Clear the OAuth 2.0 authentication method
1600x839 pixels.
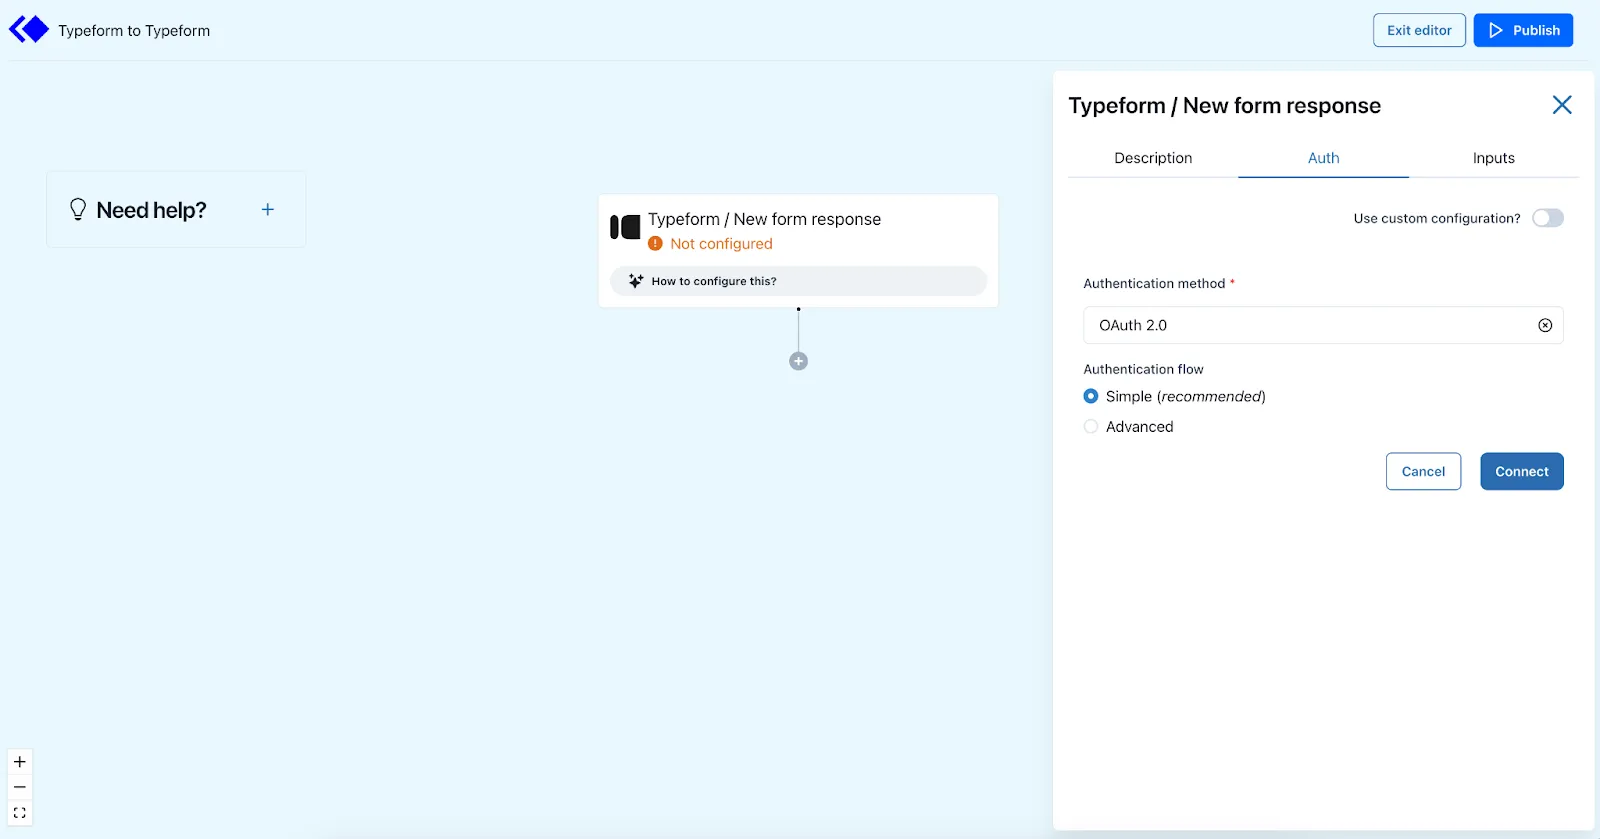click(x=1545, y=325)
